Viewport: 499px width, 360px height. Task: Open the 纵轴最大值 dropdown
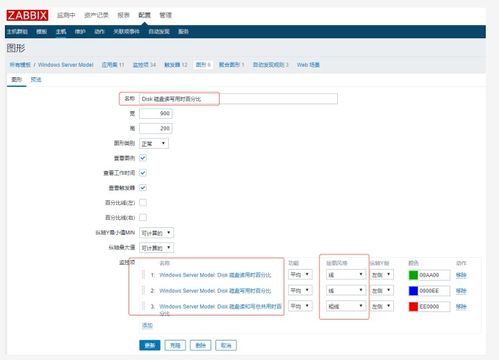(156, 248)
